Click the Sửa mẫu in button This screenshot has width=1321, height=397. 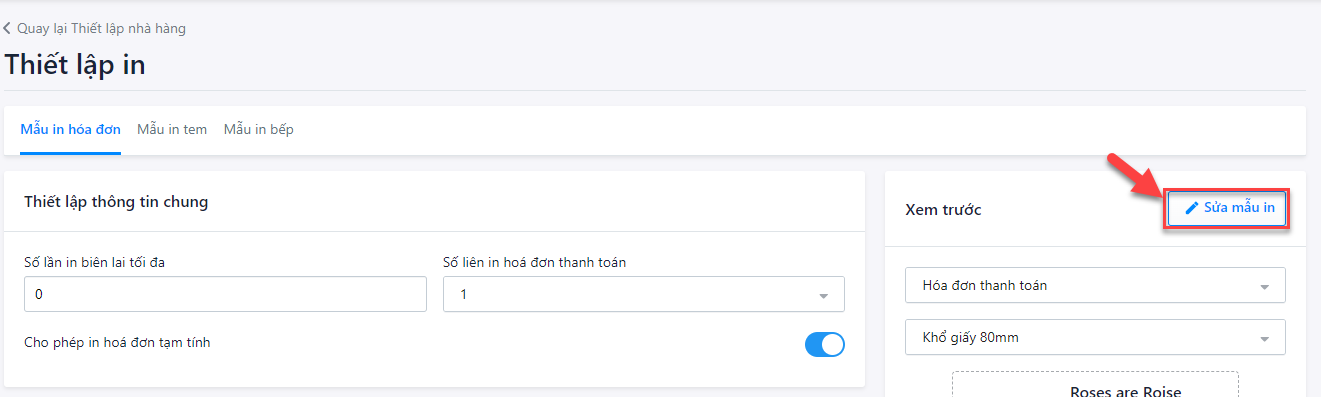point(1228,208)
